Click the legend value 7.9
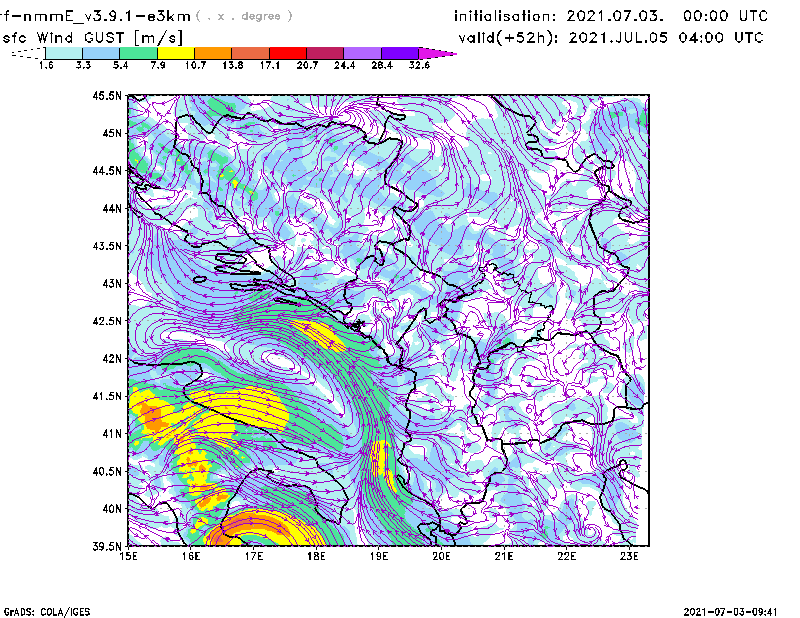The image size is (800, 618). click(158, 65)
